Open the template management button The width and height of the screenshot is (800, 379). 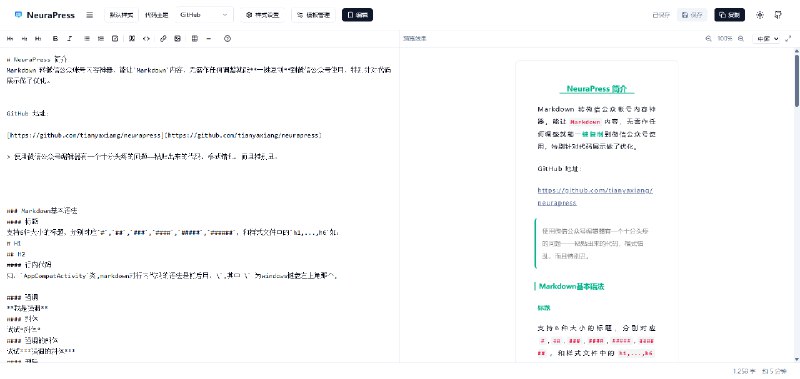(313, 15)
